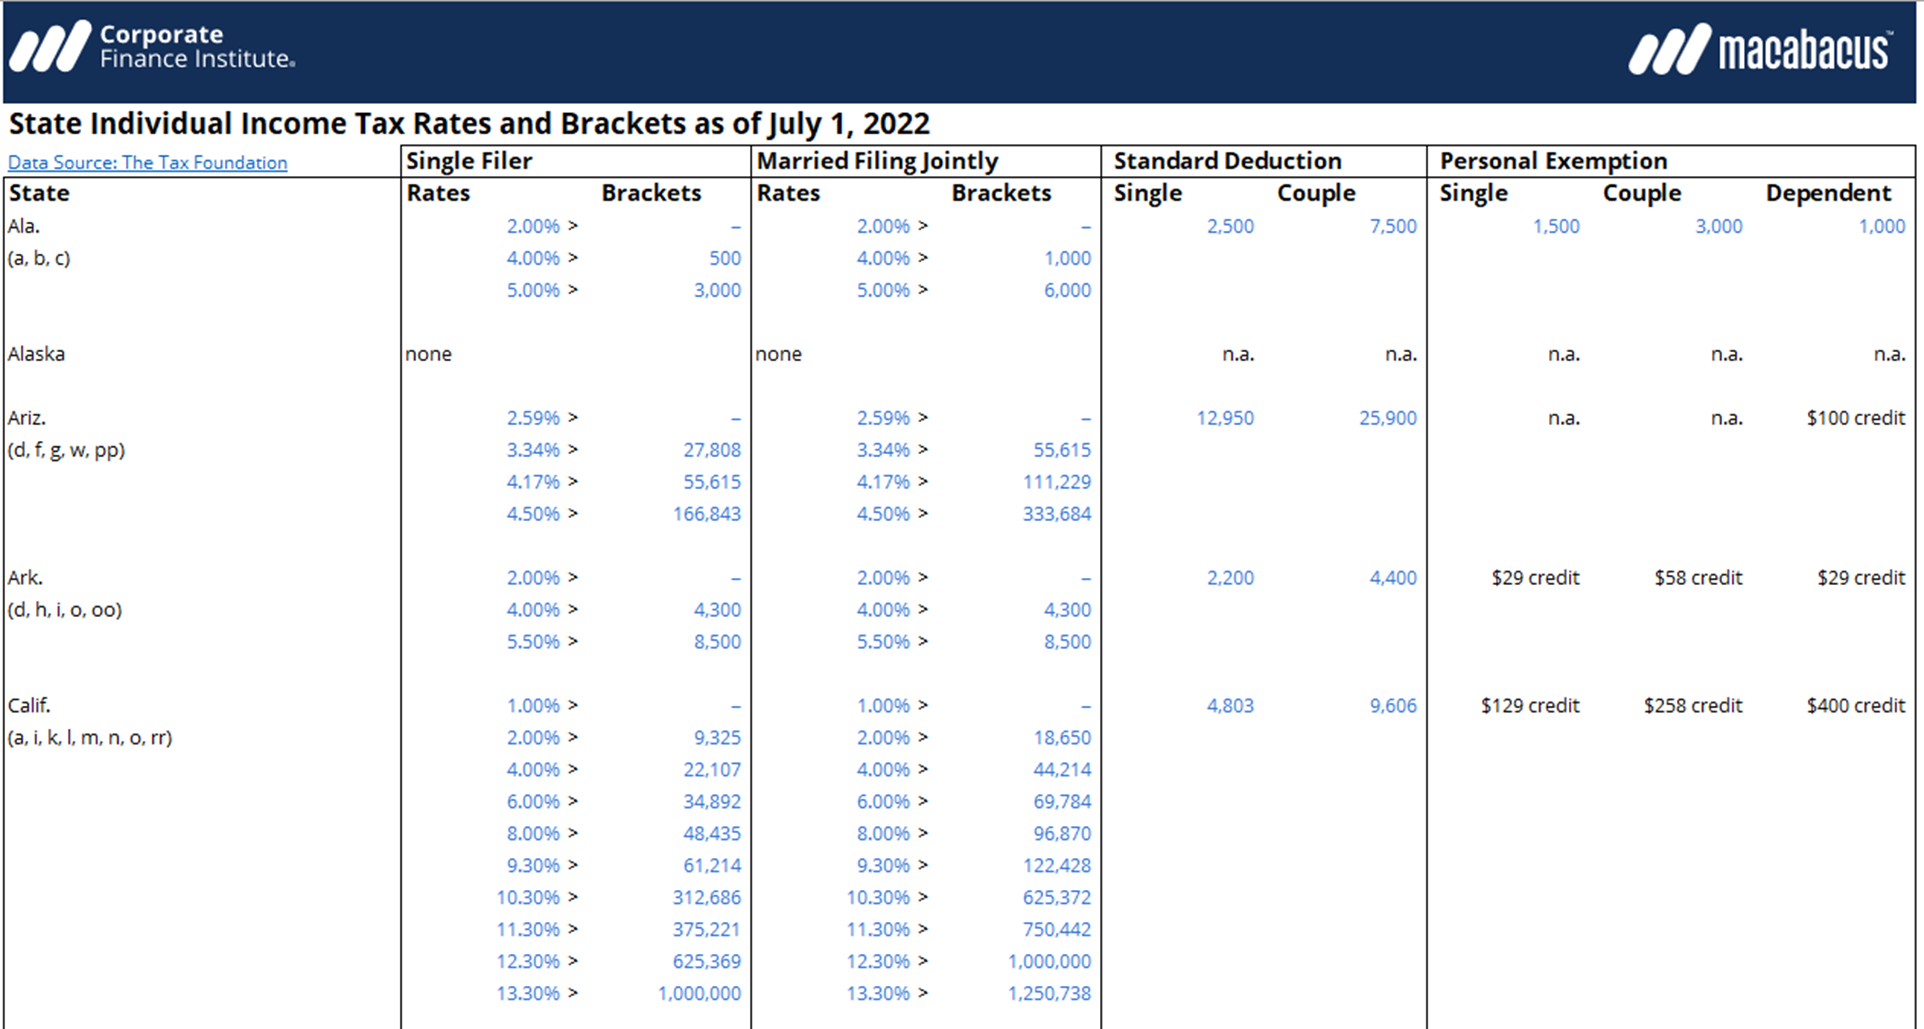Click the title State Individual Income Tax Rates
1924x1029 pixels.
(x=469, y=124)
